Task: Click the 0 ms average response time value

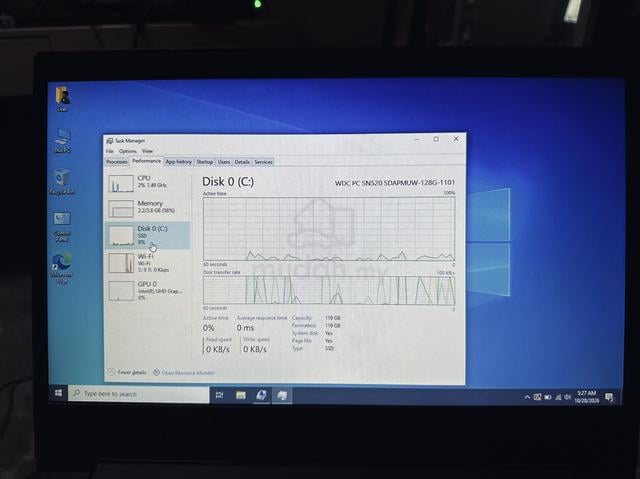Action: point(245,328)
